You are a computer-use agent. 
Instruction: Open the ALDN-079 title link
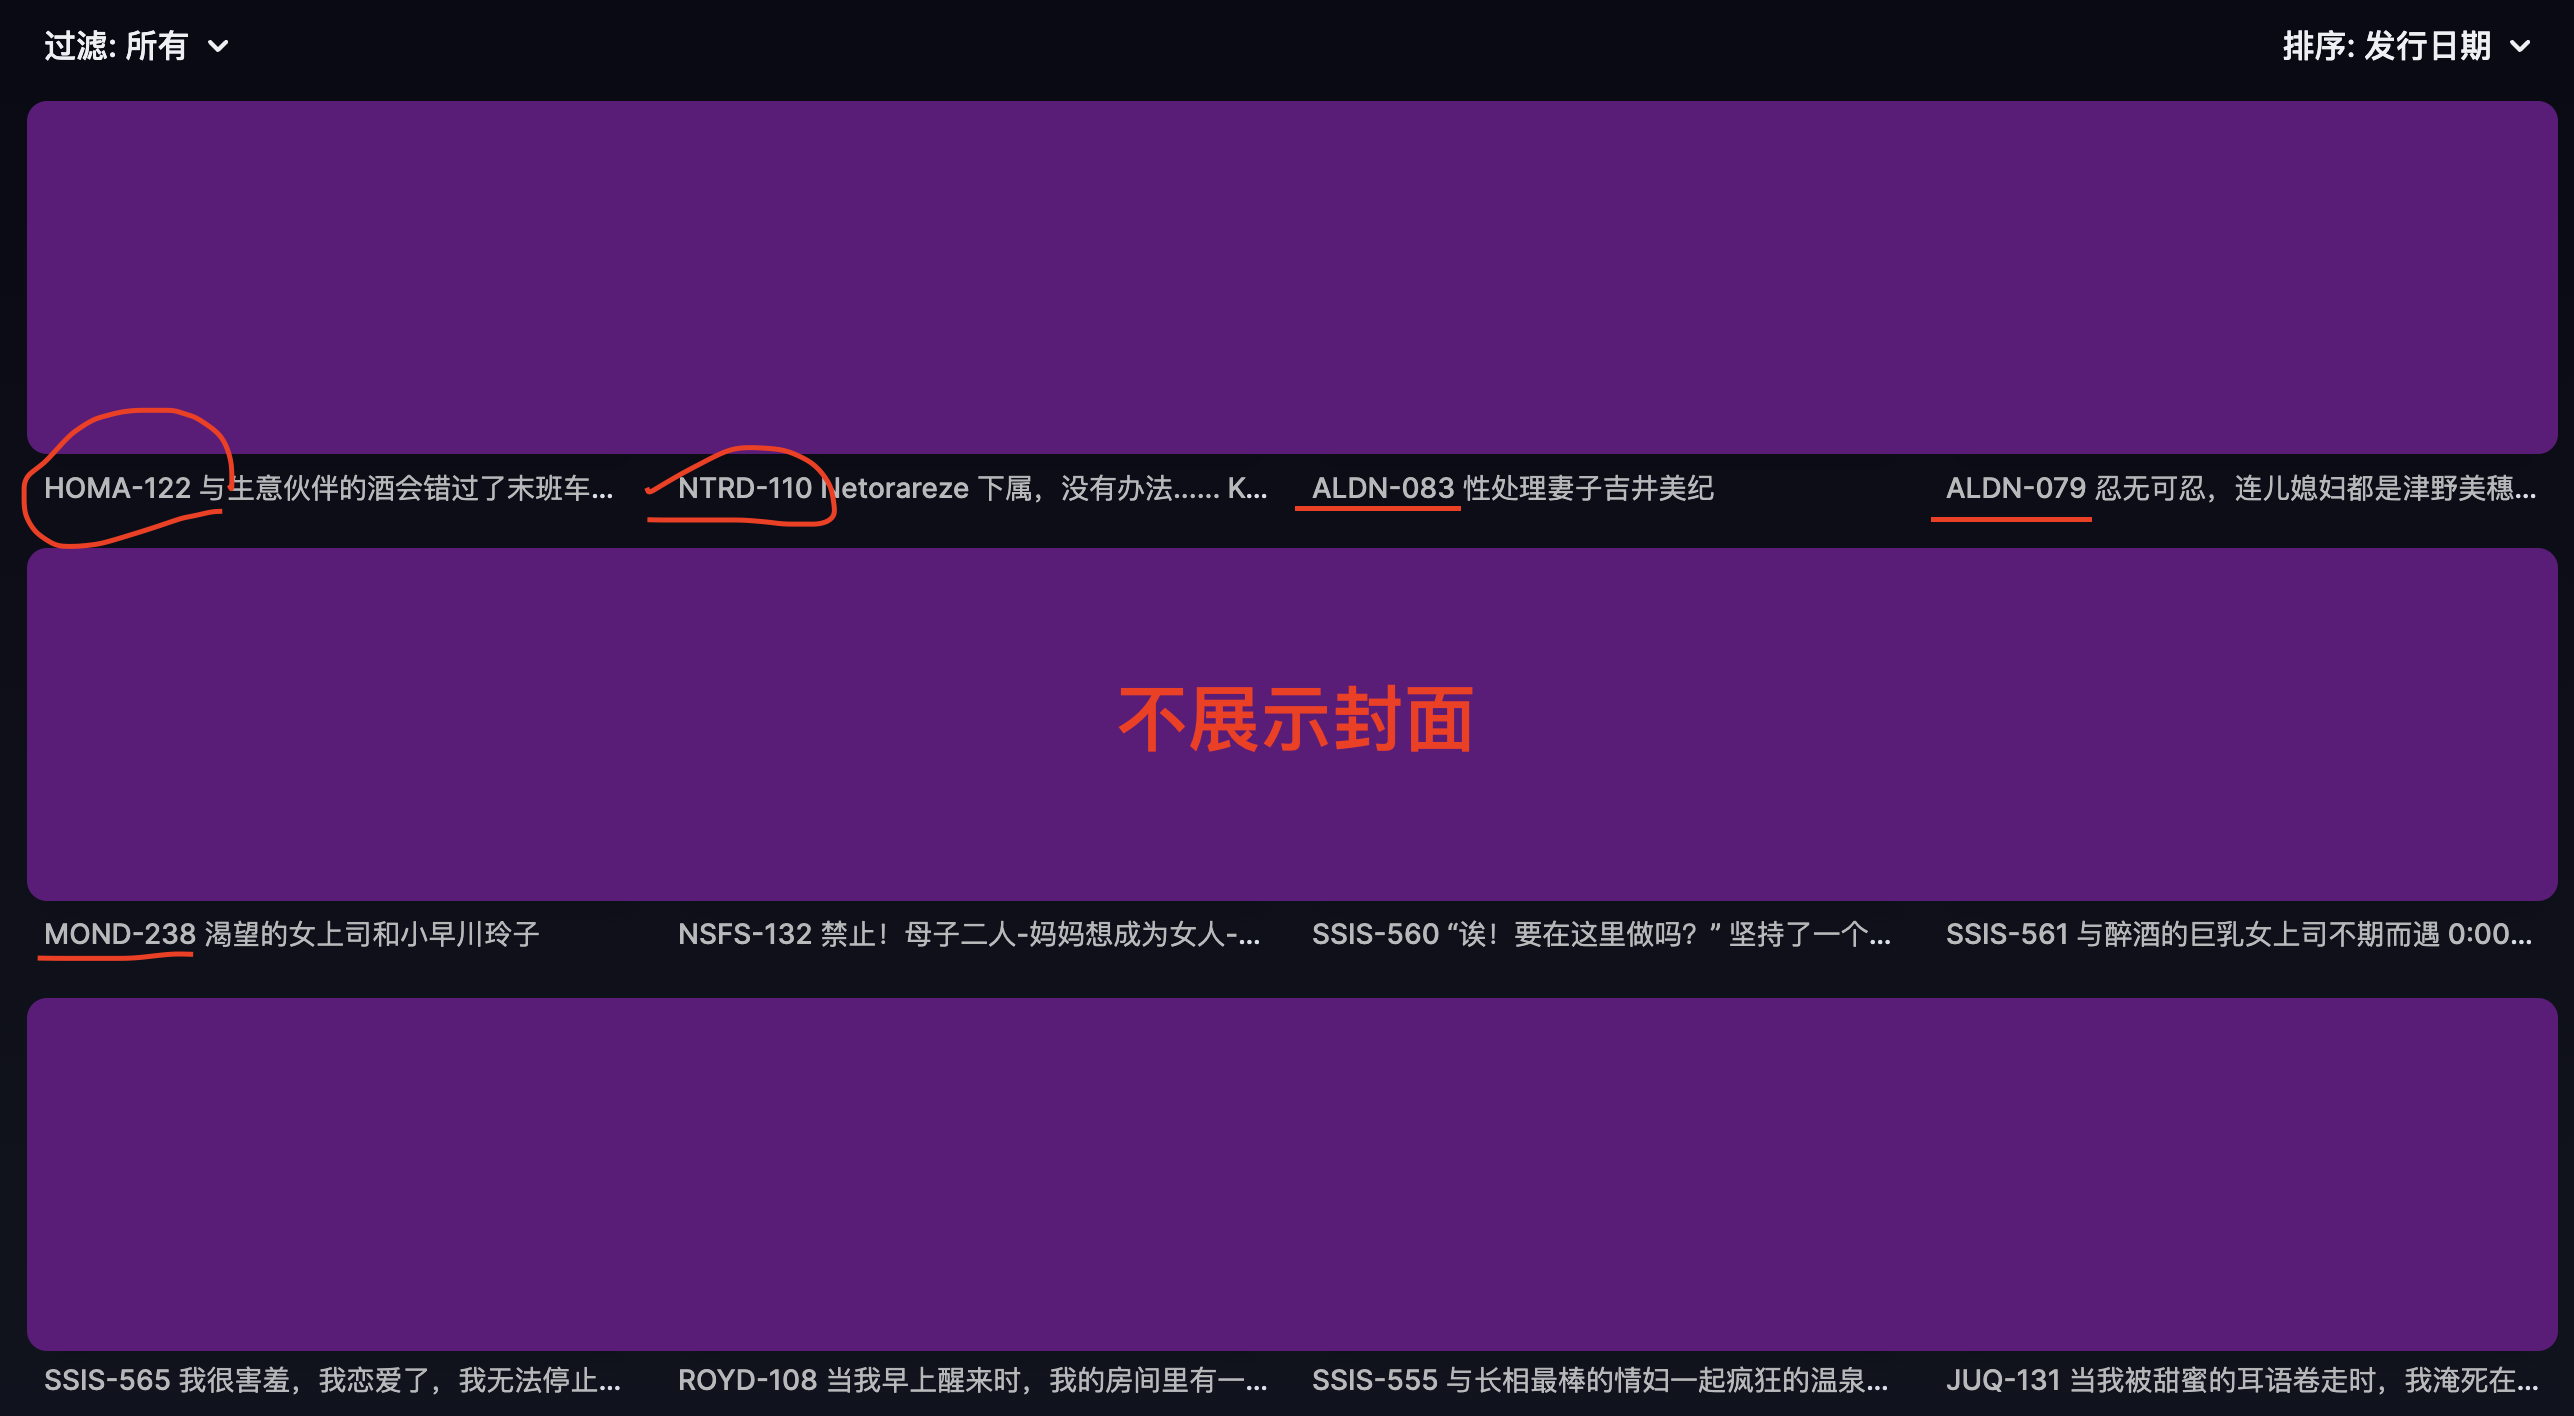(2240, 488)
